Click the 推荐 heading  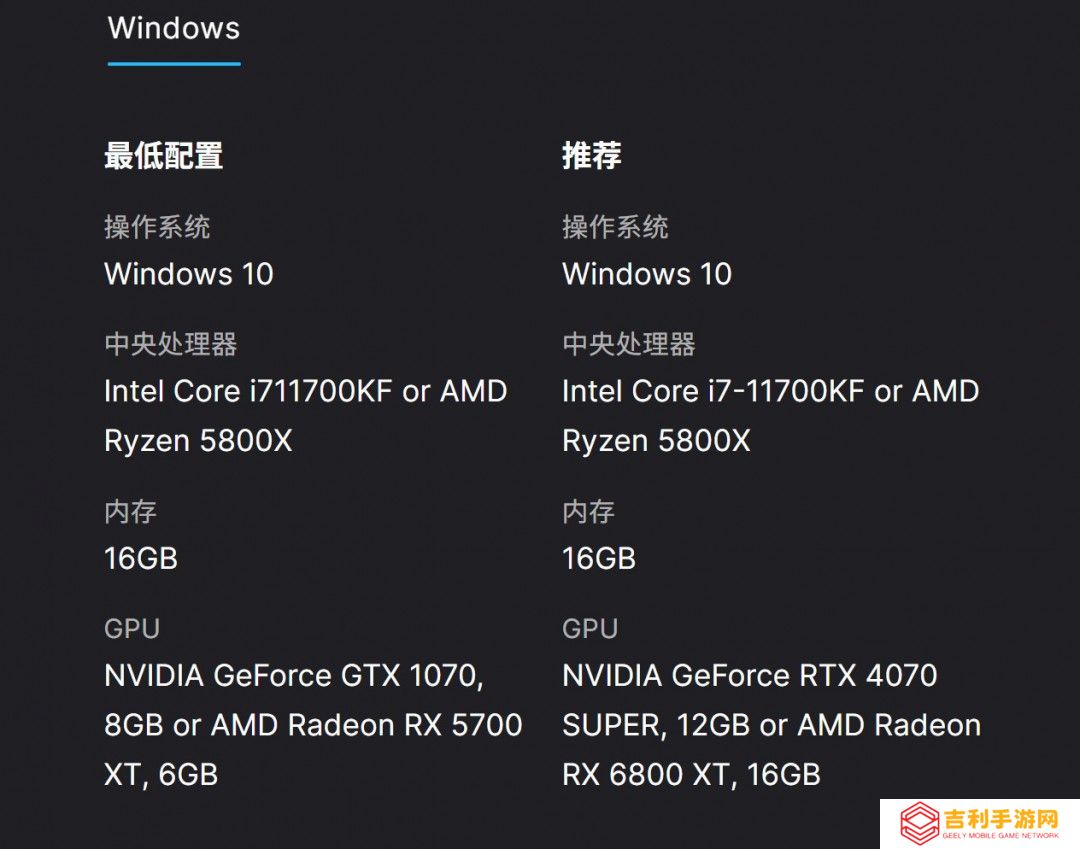click(x=592, y=156)
